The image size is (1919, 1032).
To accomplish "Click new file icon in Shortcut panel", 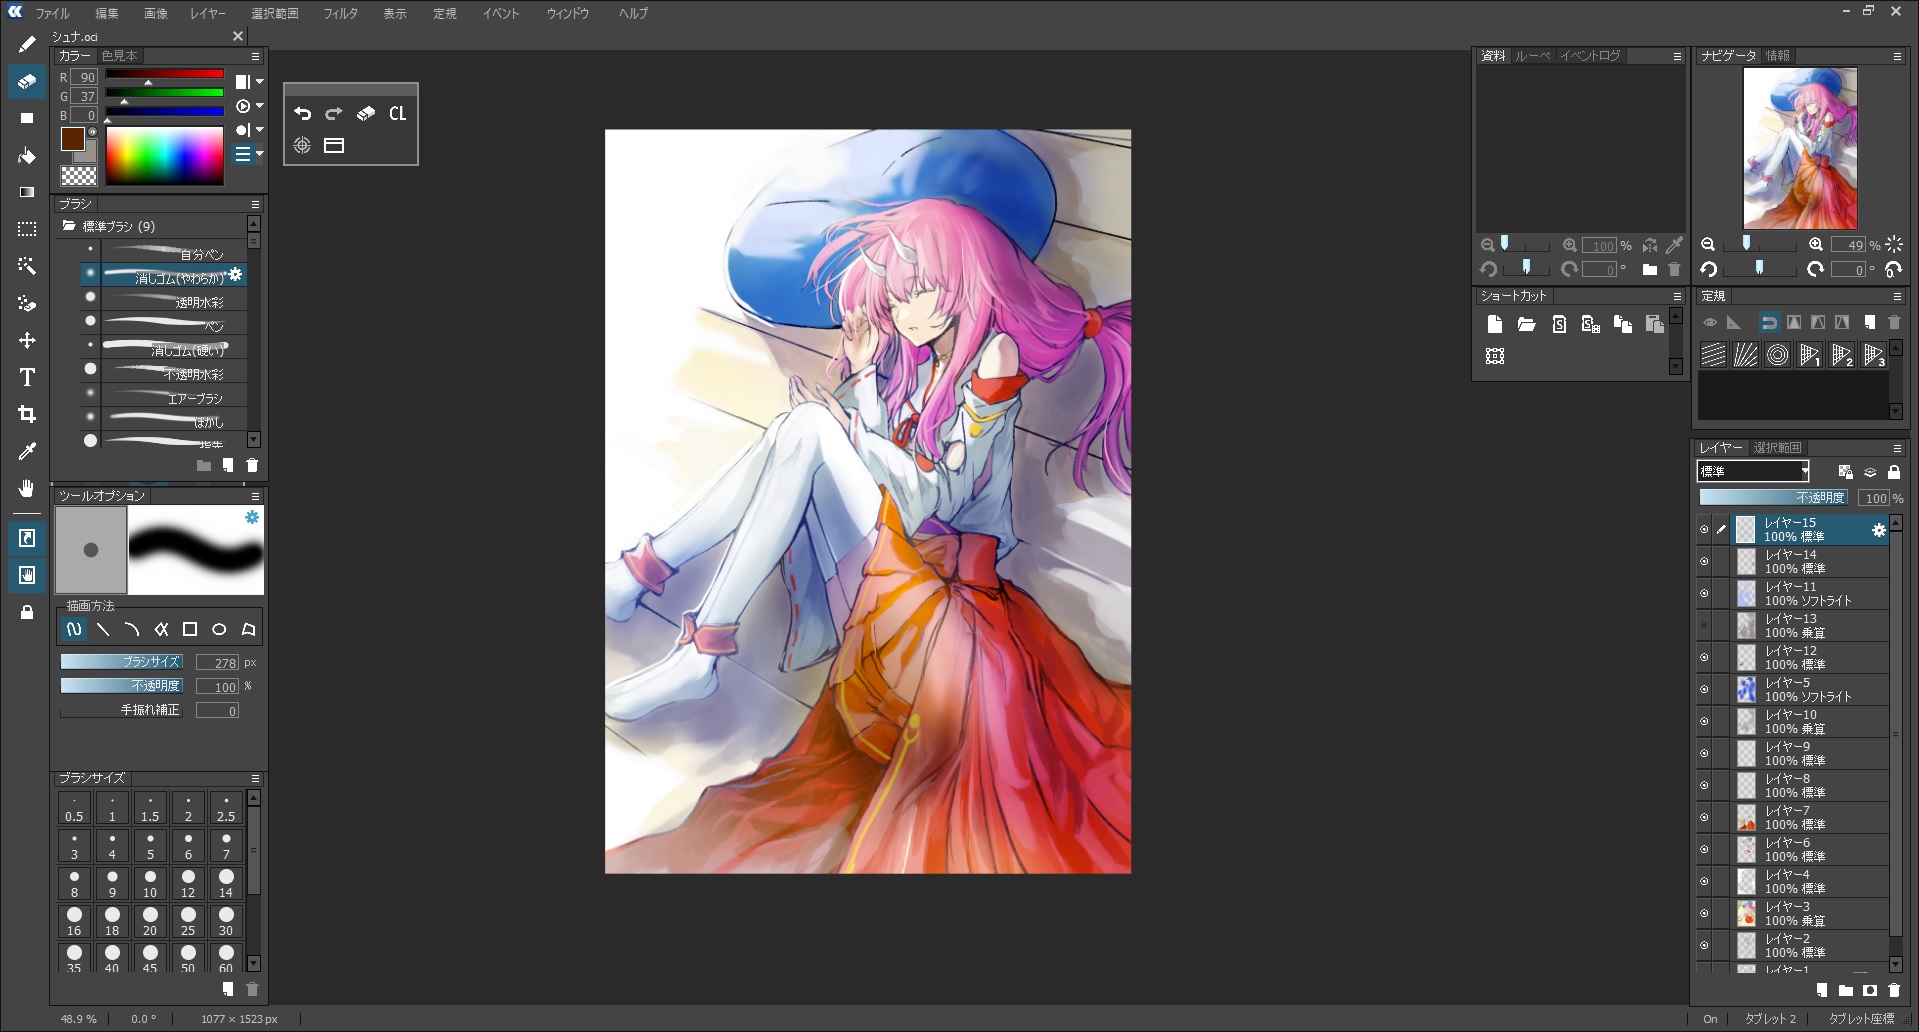I will click(x=1495, y=324).
